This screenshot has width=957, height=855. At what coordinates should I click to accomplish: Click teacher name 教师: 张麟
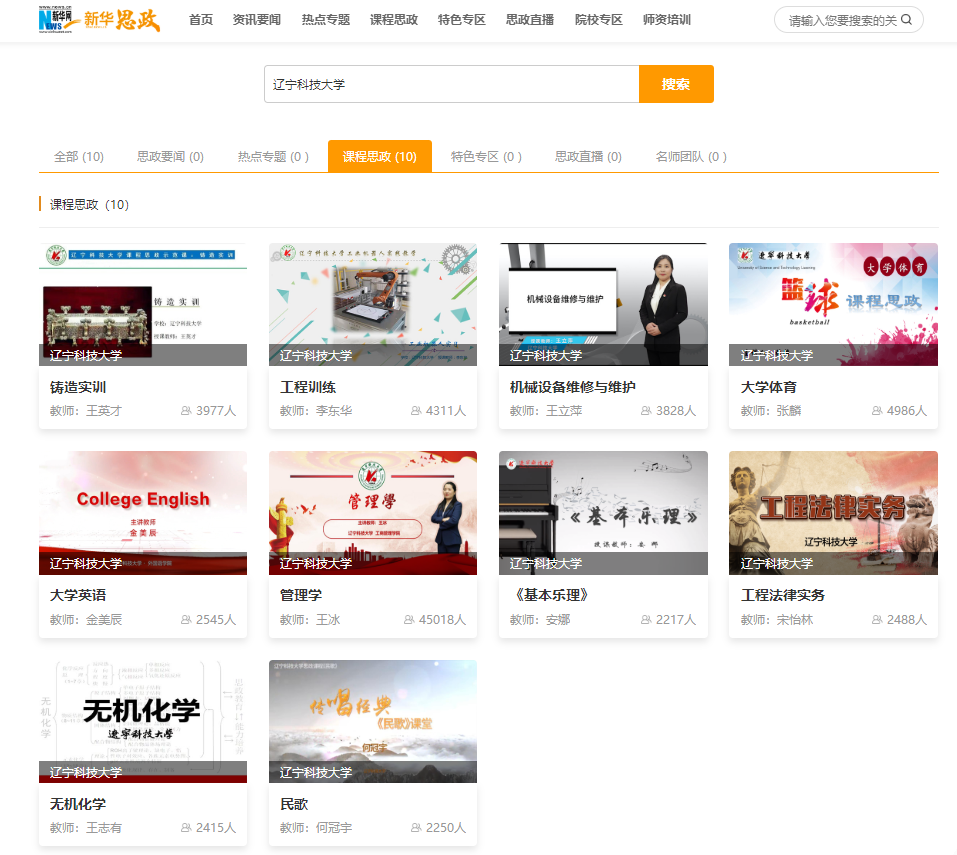click(770, 411)
